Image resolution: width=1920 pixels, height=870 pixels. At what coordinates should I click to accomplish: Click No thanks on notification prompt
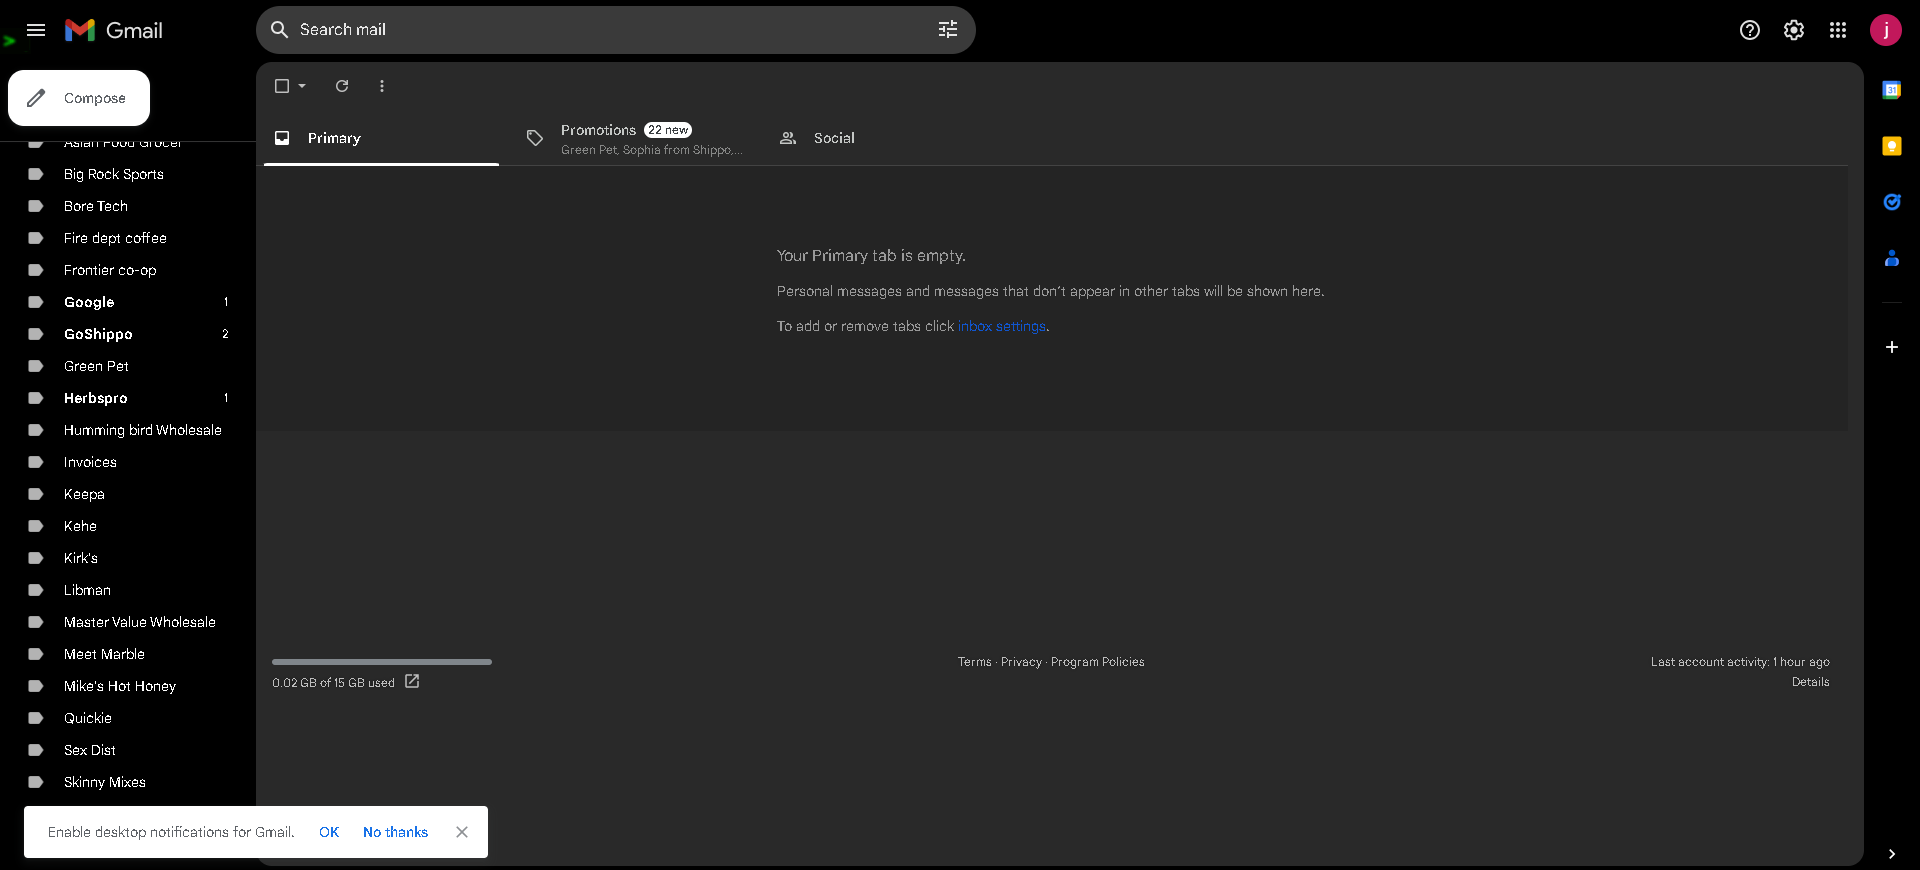tap(395, 832)
